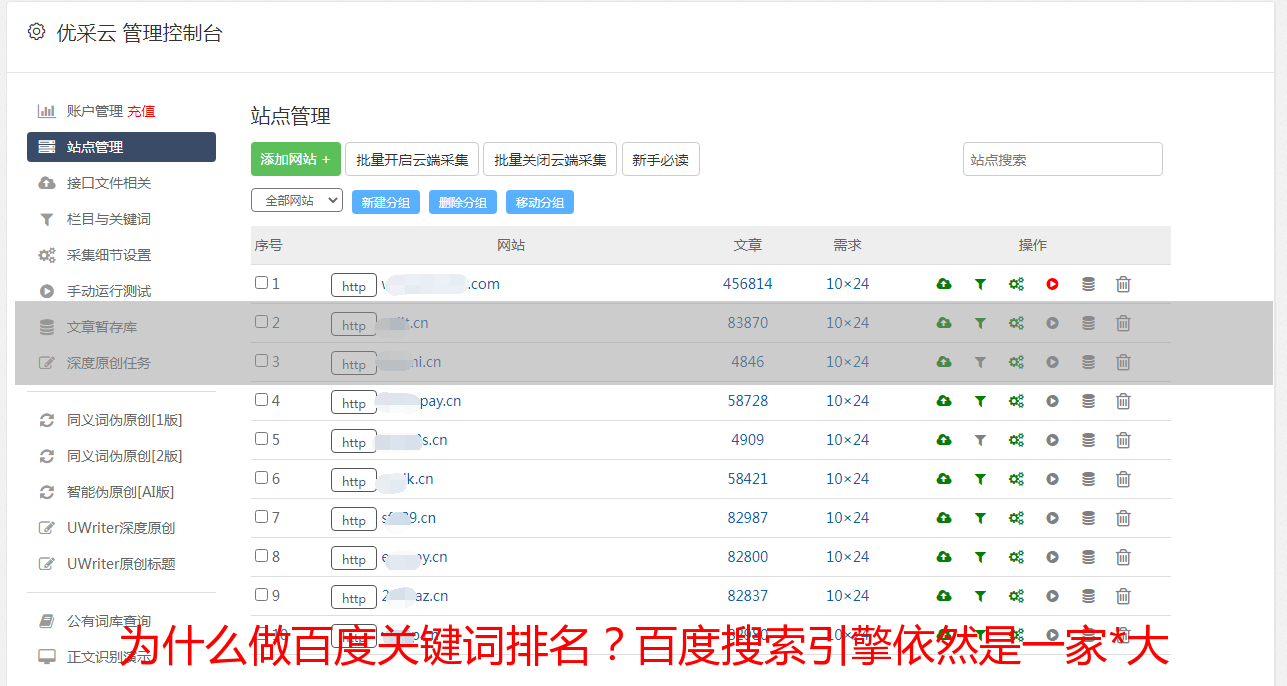The image size is (1287, 686).
Task: Open UWriter深度原创 in the sidebar
Action: 121,528
